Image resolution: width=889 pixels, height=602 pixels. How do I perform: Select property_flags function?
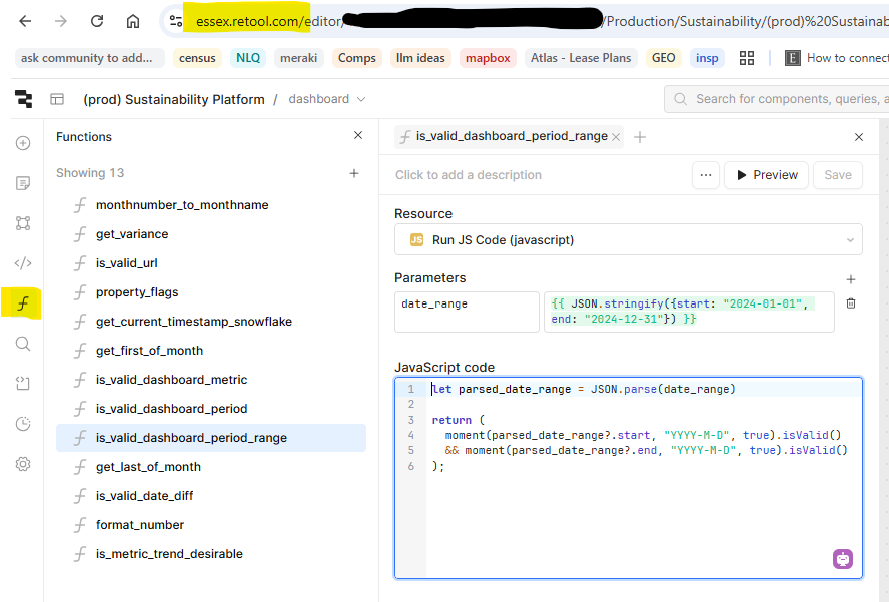[x=210, y=292]
